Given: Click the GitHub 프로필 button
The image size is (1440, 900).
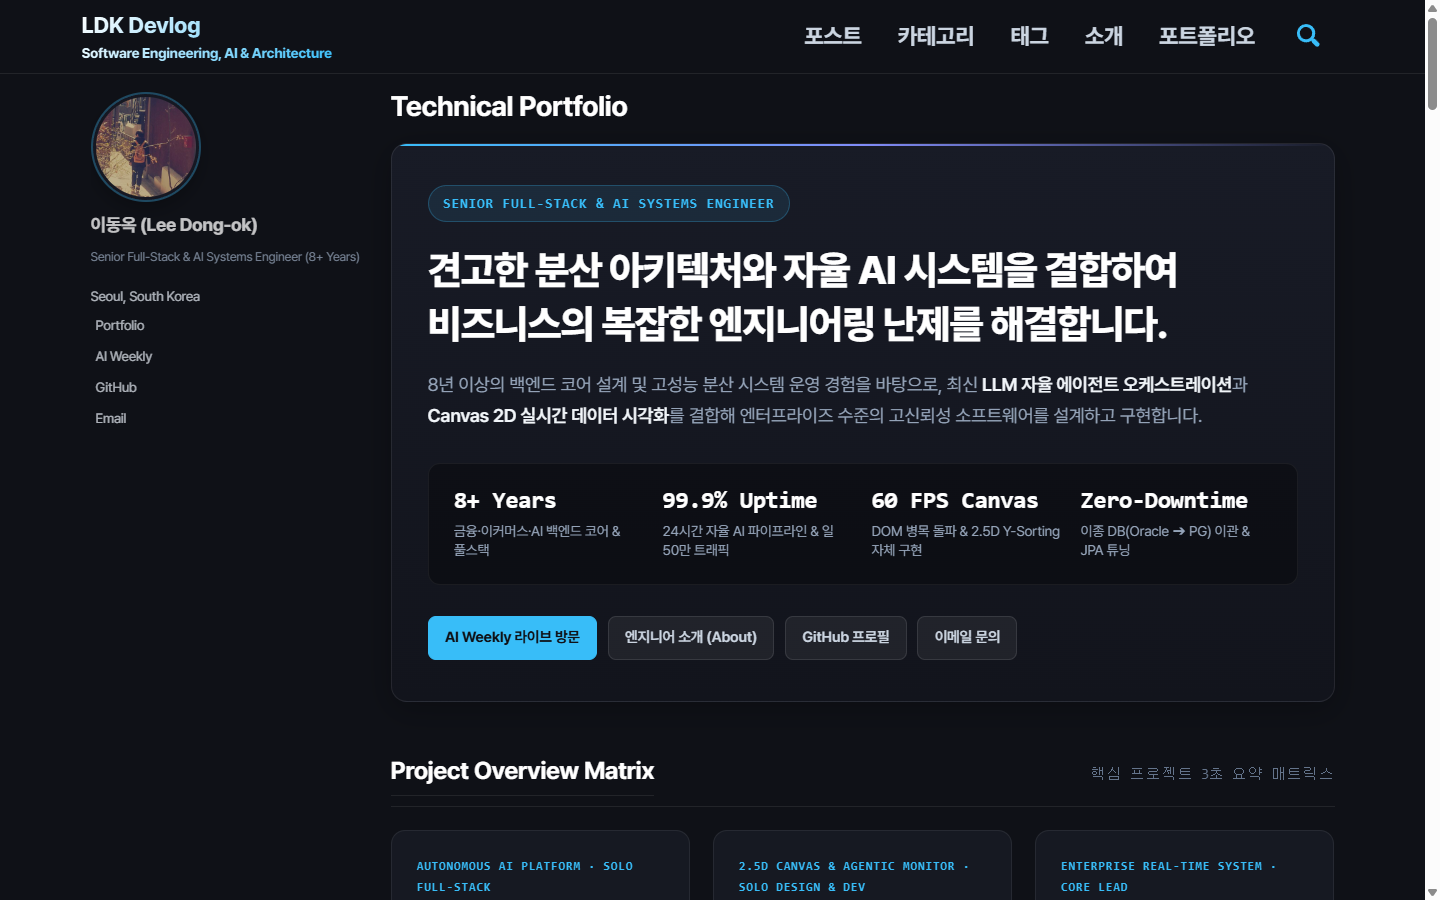Looking at the screenshot, I should [x=846, y=638].
